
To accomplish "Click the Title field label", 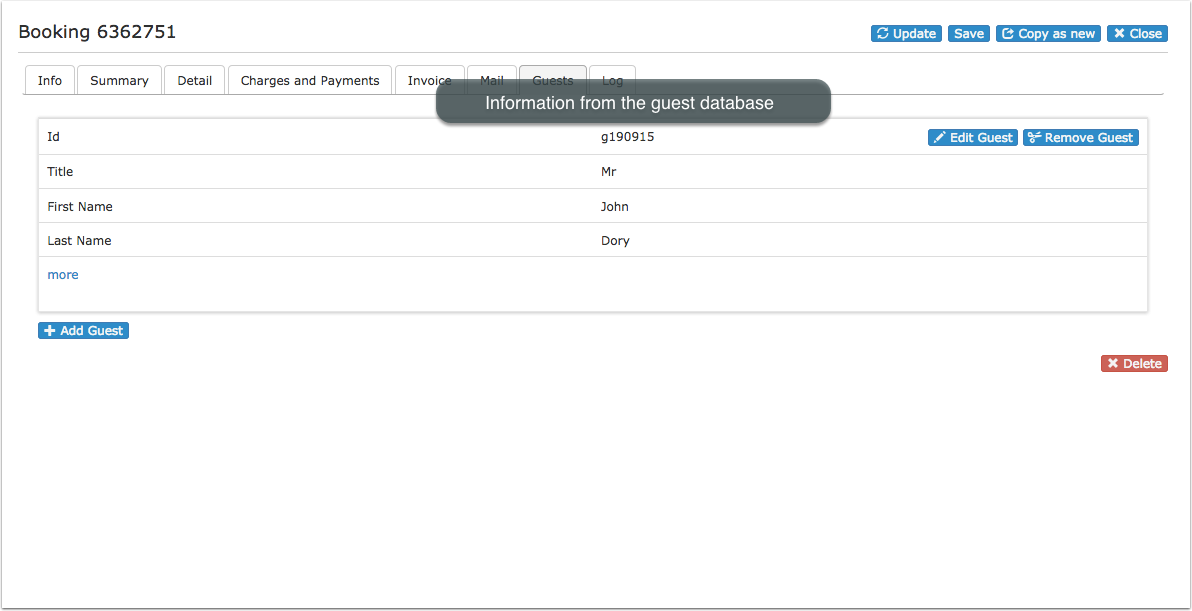I will pyautogui.click(x=60, y=172).
